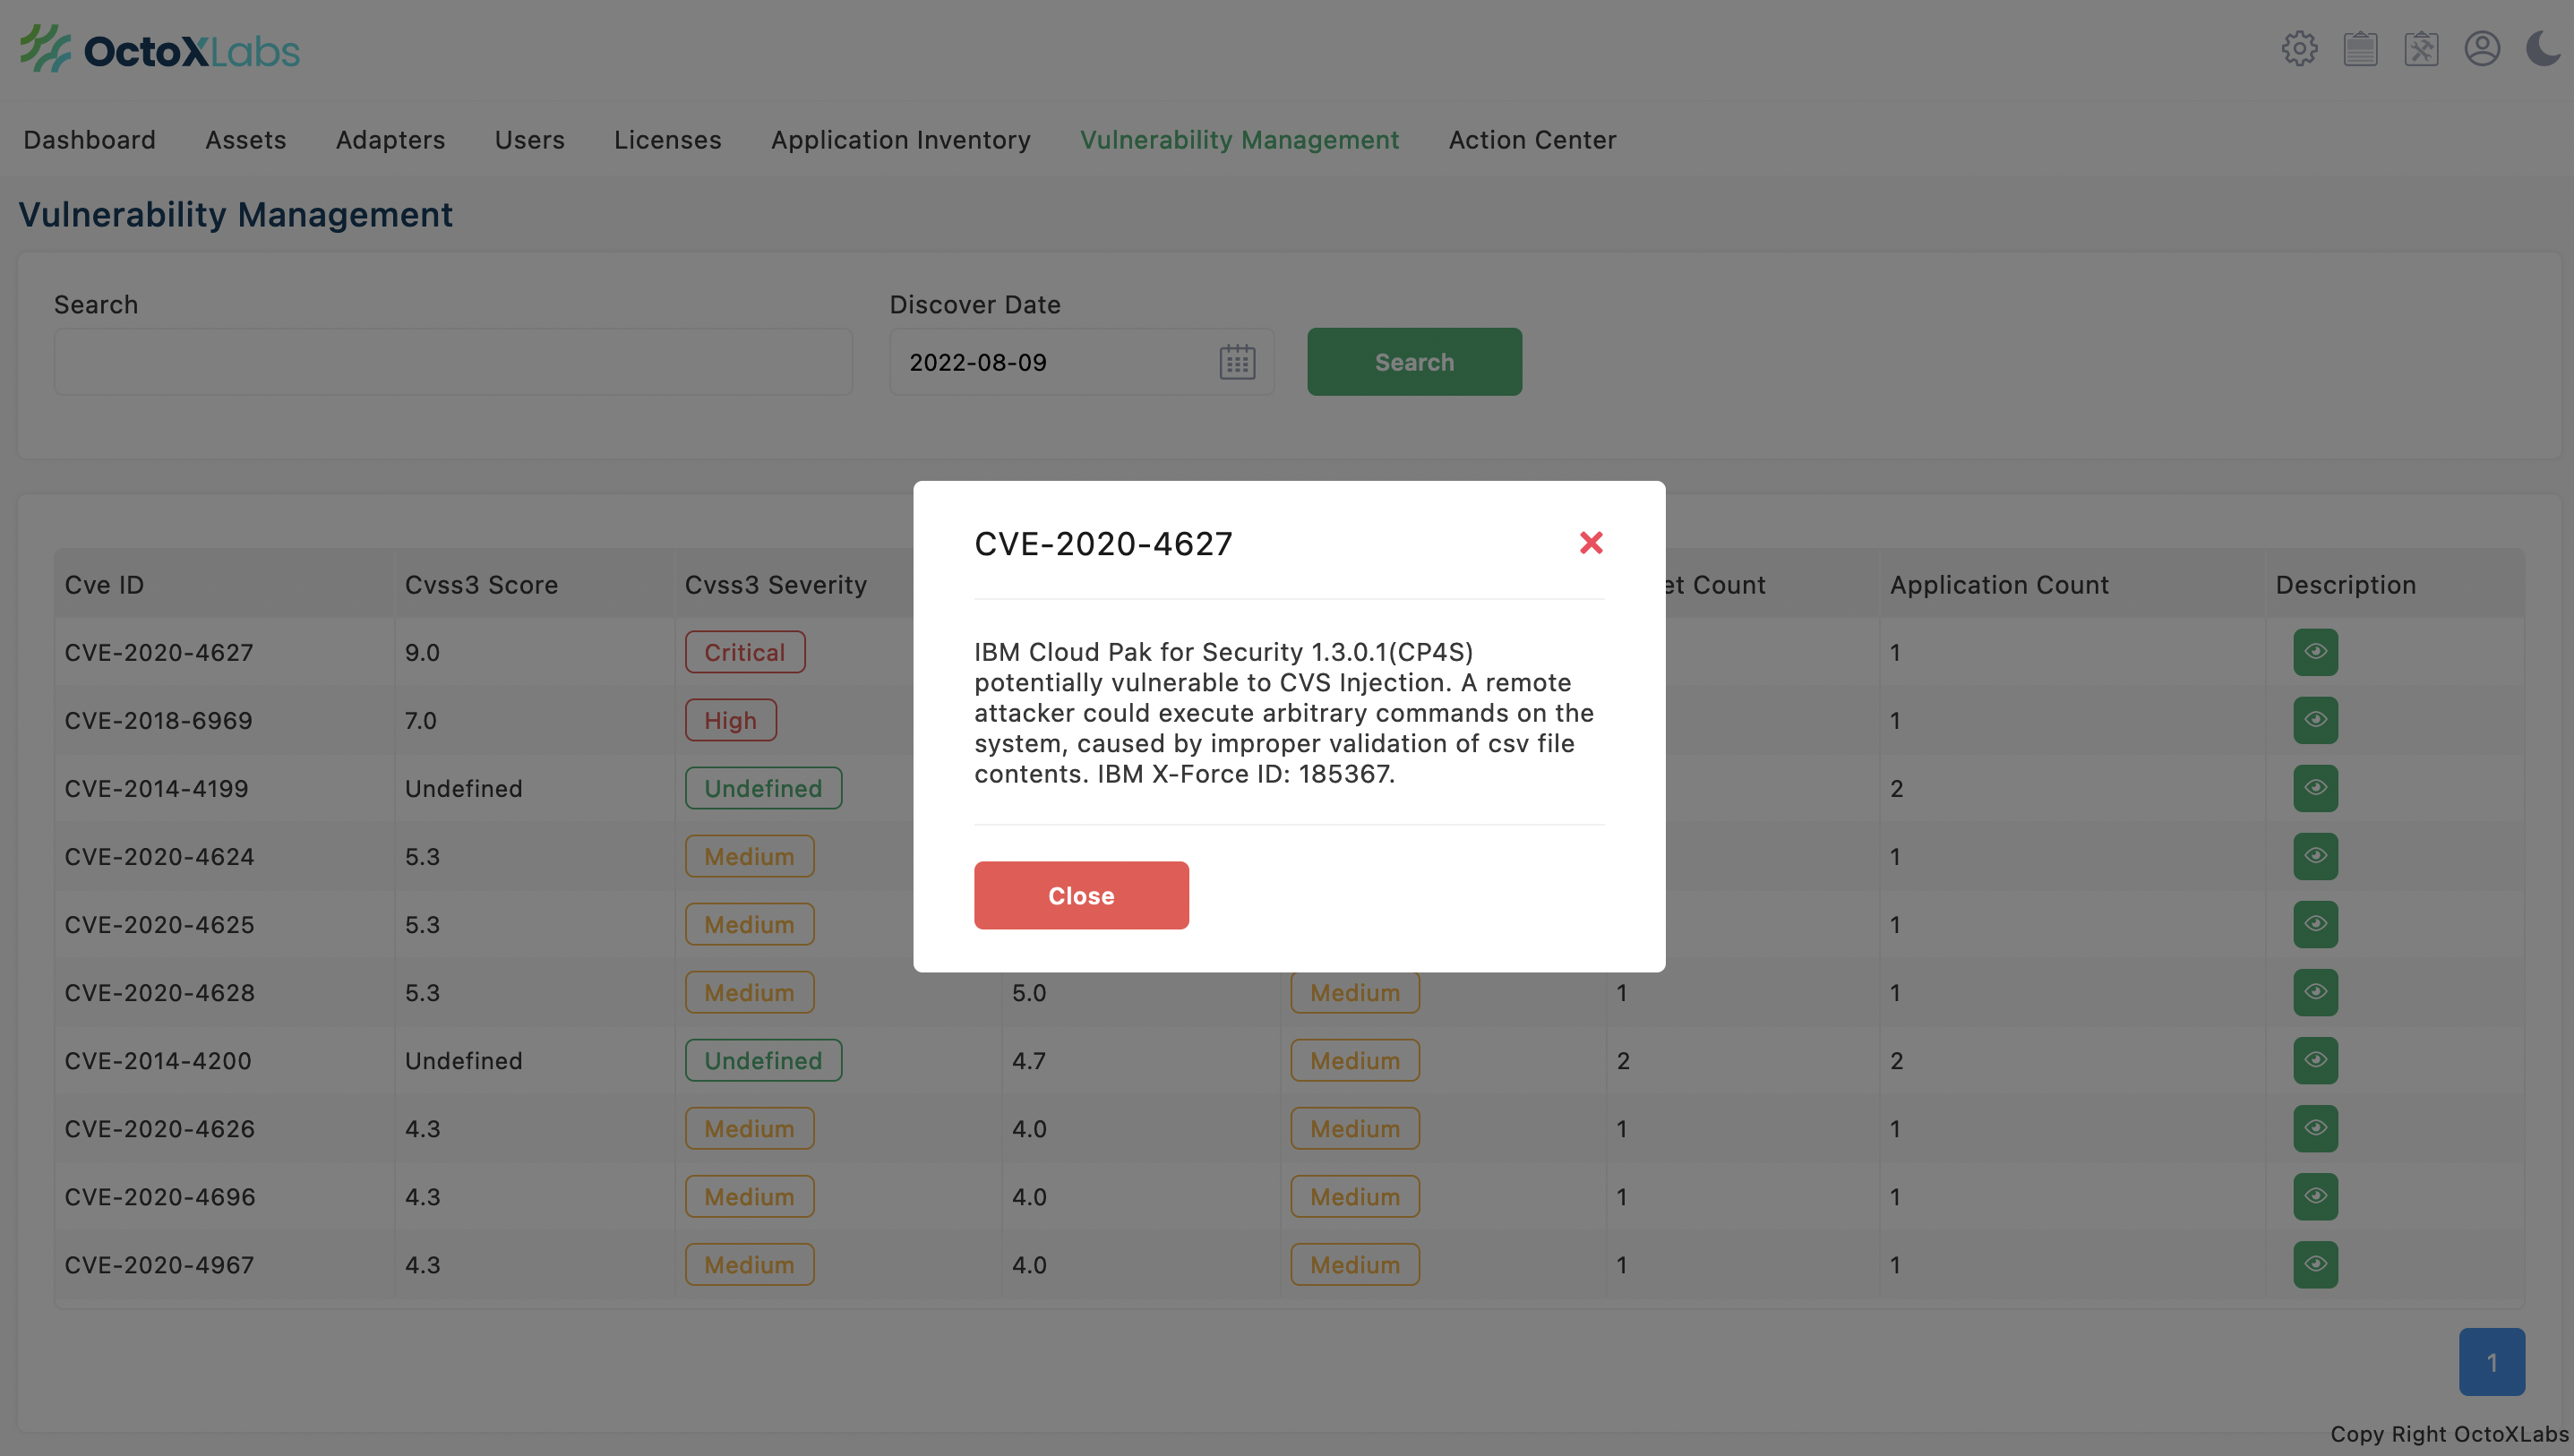This screenshot has height=1456, width=2574.
Task: View description for CVE-2020-4628
Action: click(2315, 992)
